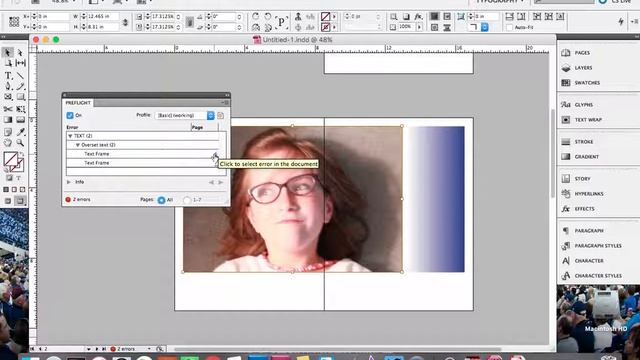Open the Preflight panel tab

coord(78,103)
